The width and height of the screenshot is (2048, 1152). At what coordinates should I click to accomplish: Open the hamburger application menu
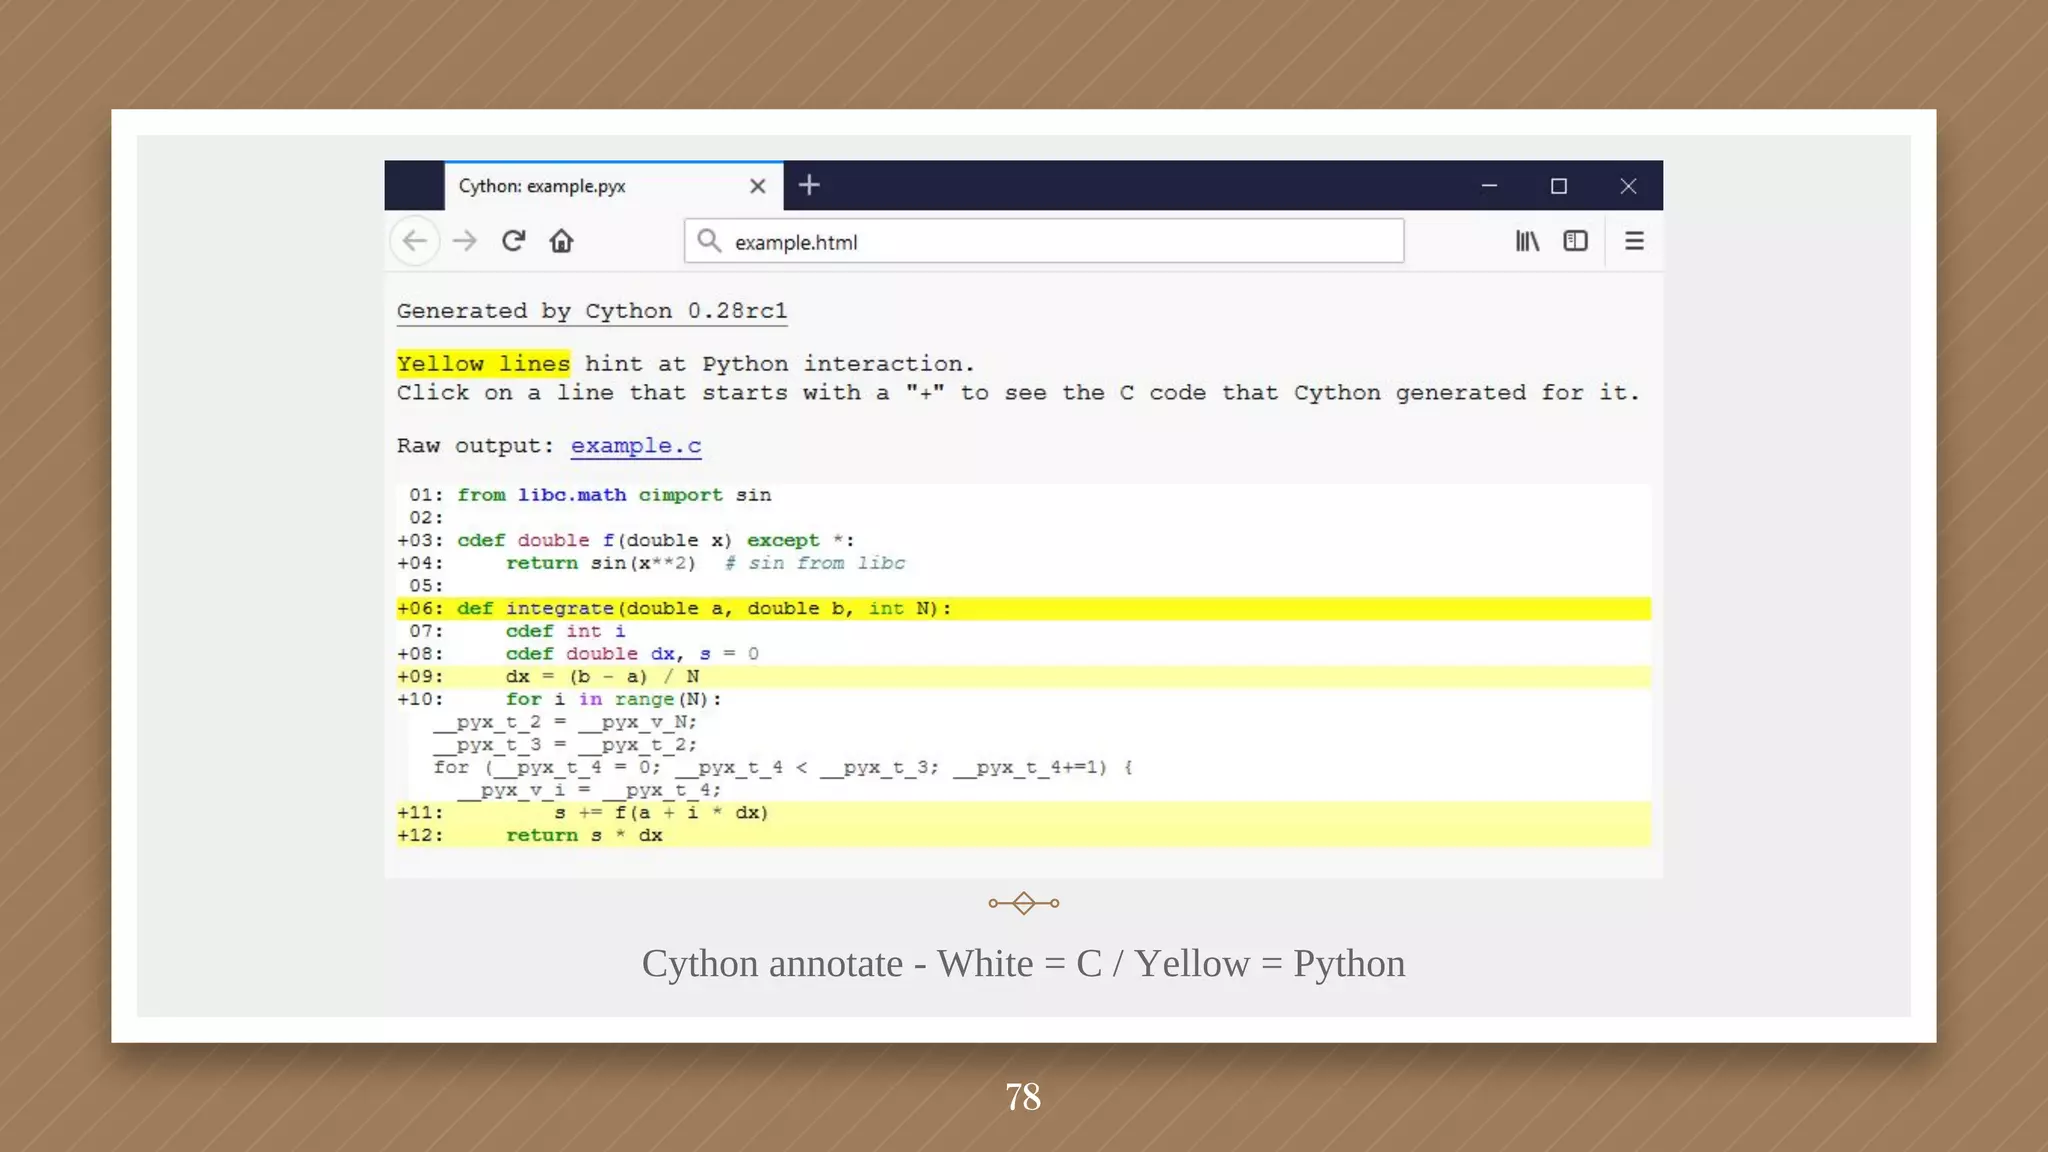pyautogui.click(x=1634, y=241)
